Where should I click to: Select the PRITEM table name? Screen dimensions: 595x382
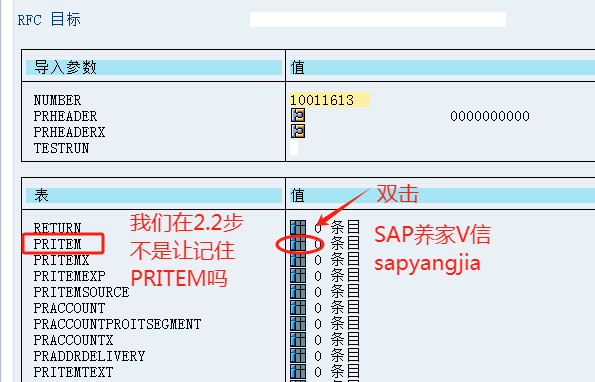pyautogui.click(x=57, y=244)
